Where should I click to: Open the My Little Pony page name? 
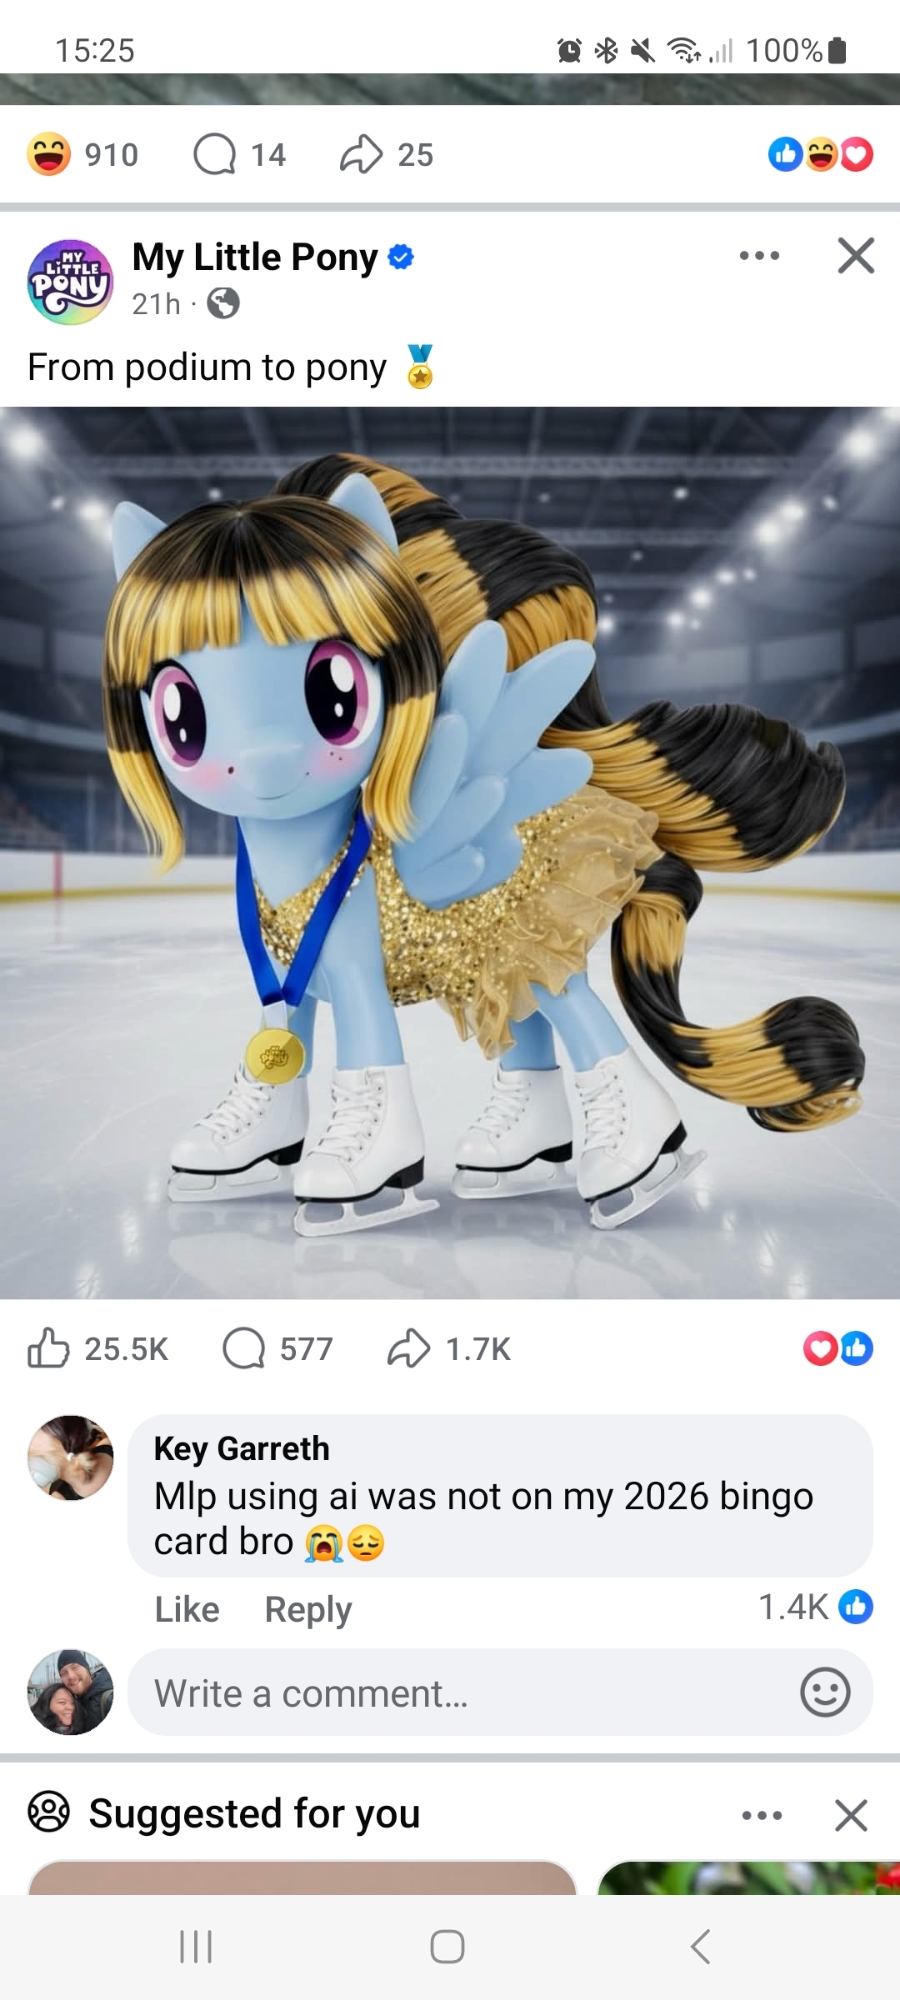[255, 258]
